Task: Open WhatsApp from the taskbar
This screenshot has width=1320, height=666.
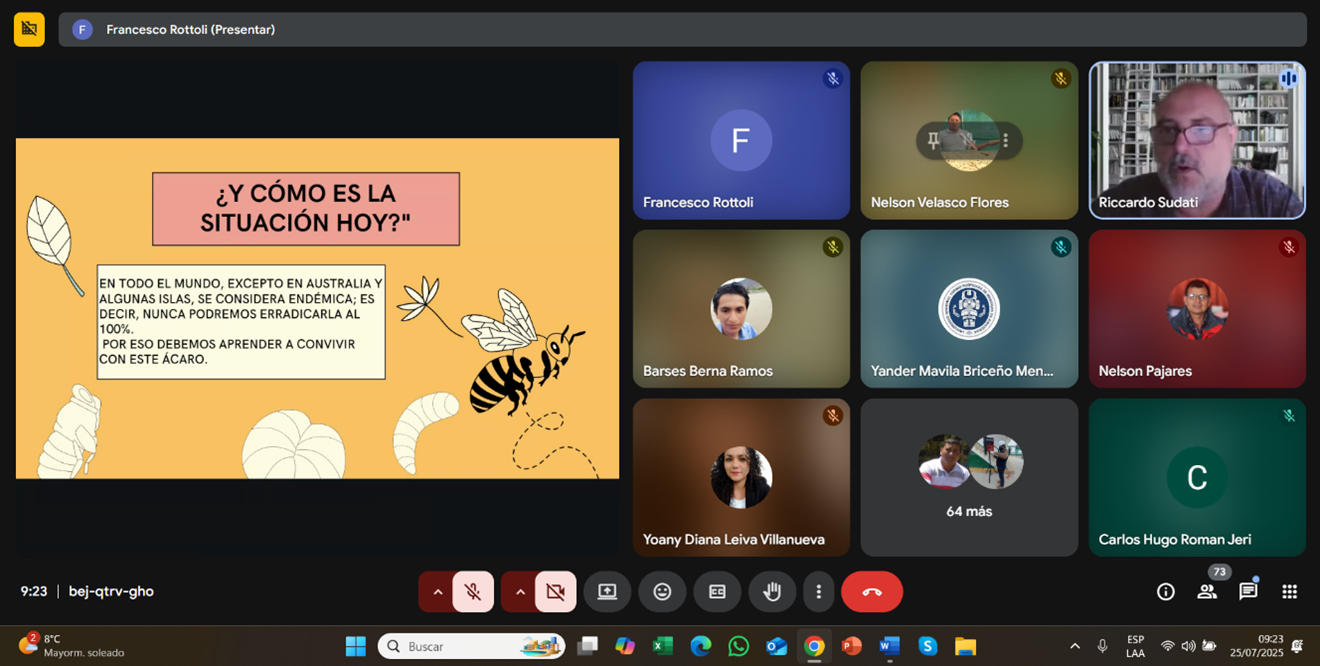Action: pos(739,646)
